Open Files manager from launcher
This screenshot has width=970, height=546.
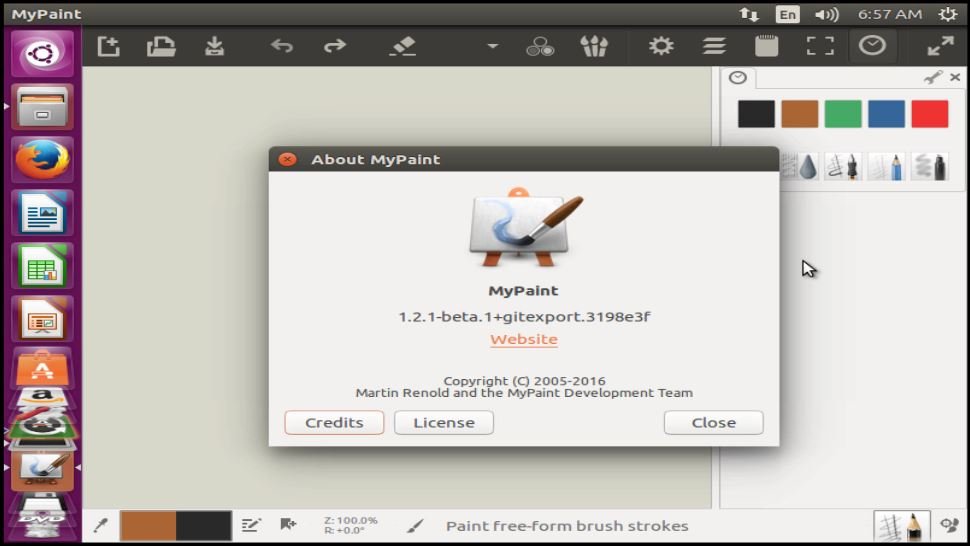42,107
